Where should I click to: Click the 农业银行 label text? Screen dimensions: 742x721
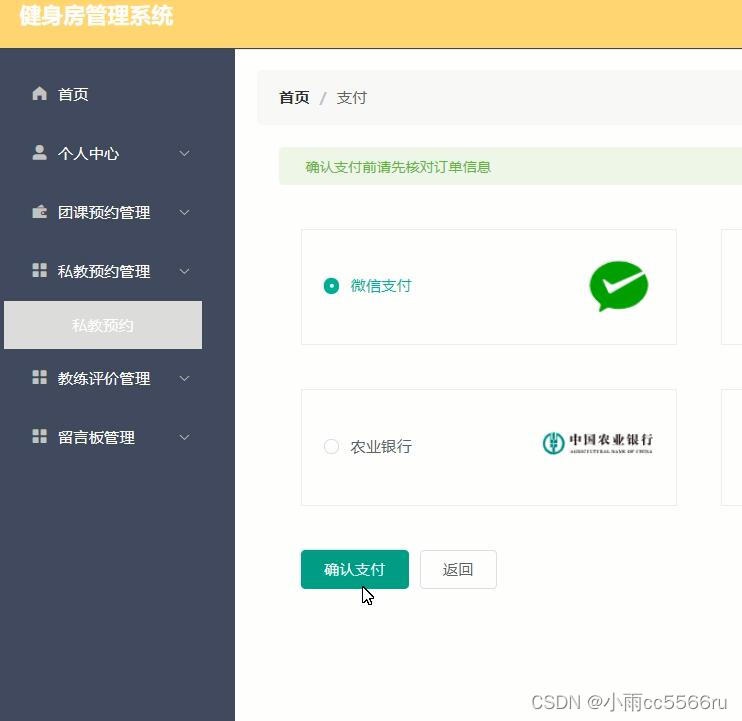click(x=381, y=446)
